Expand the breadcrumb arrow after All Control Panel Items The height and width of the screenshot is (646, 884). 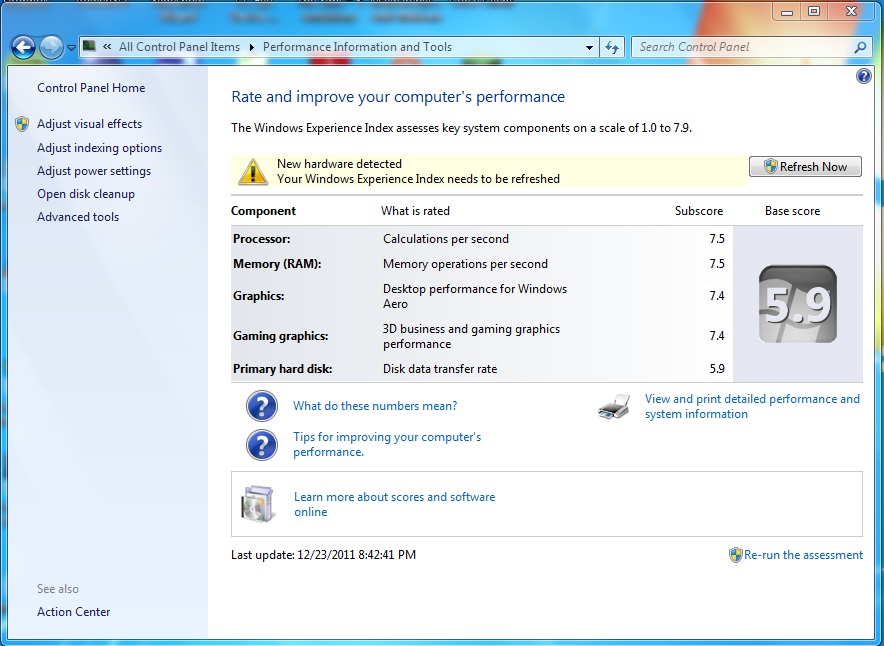251,47
